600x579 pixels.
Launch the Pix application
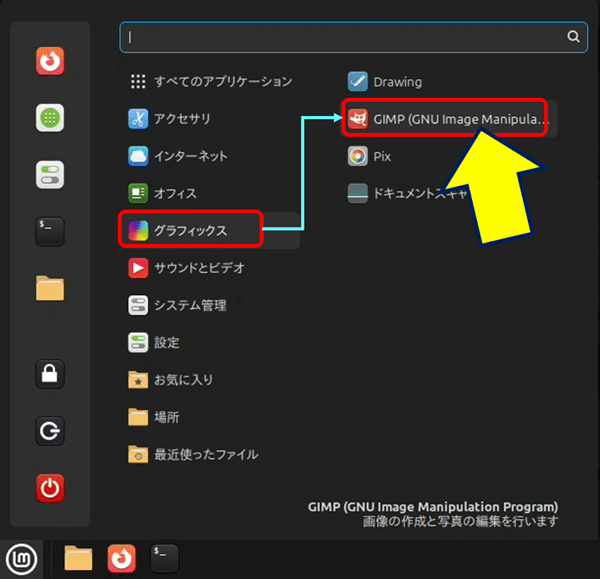click(450, 156)
